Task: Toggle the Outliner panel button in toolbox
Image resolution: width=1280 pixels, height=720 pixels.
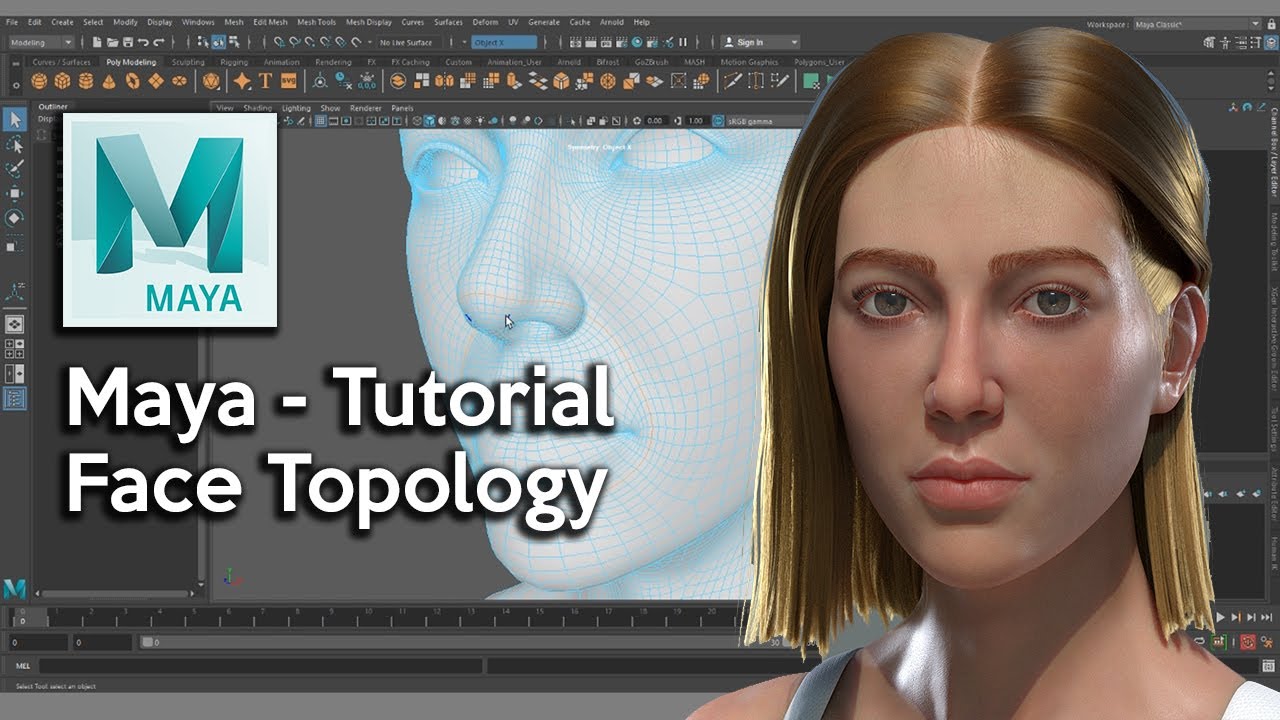Action: coord(15,397)
